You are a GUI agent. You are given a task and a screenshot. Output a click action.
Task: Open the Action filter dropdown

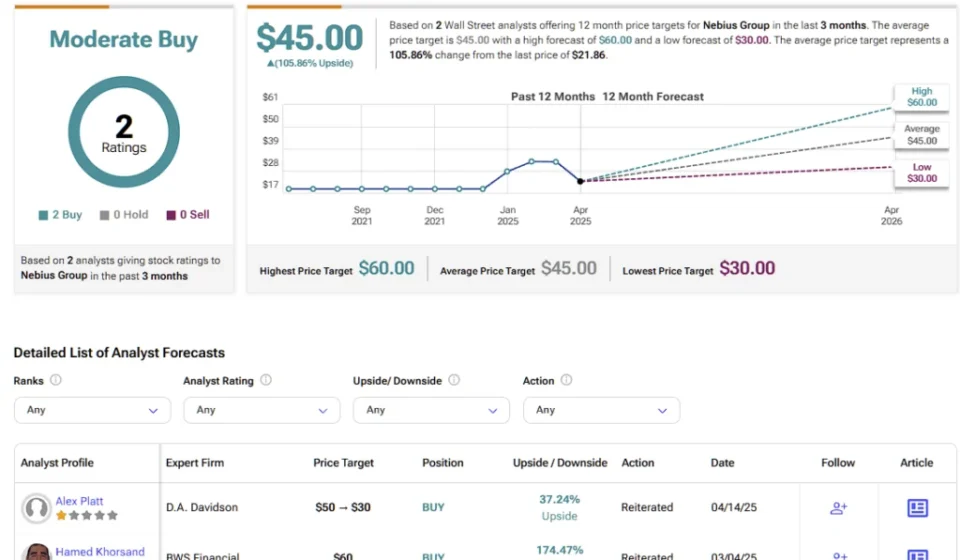pos(601,410)
